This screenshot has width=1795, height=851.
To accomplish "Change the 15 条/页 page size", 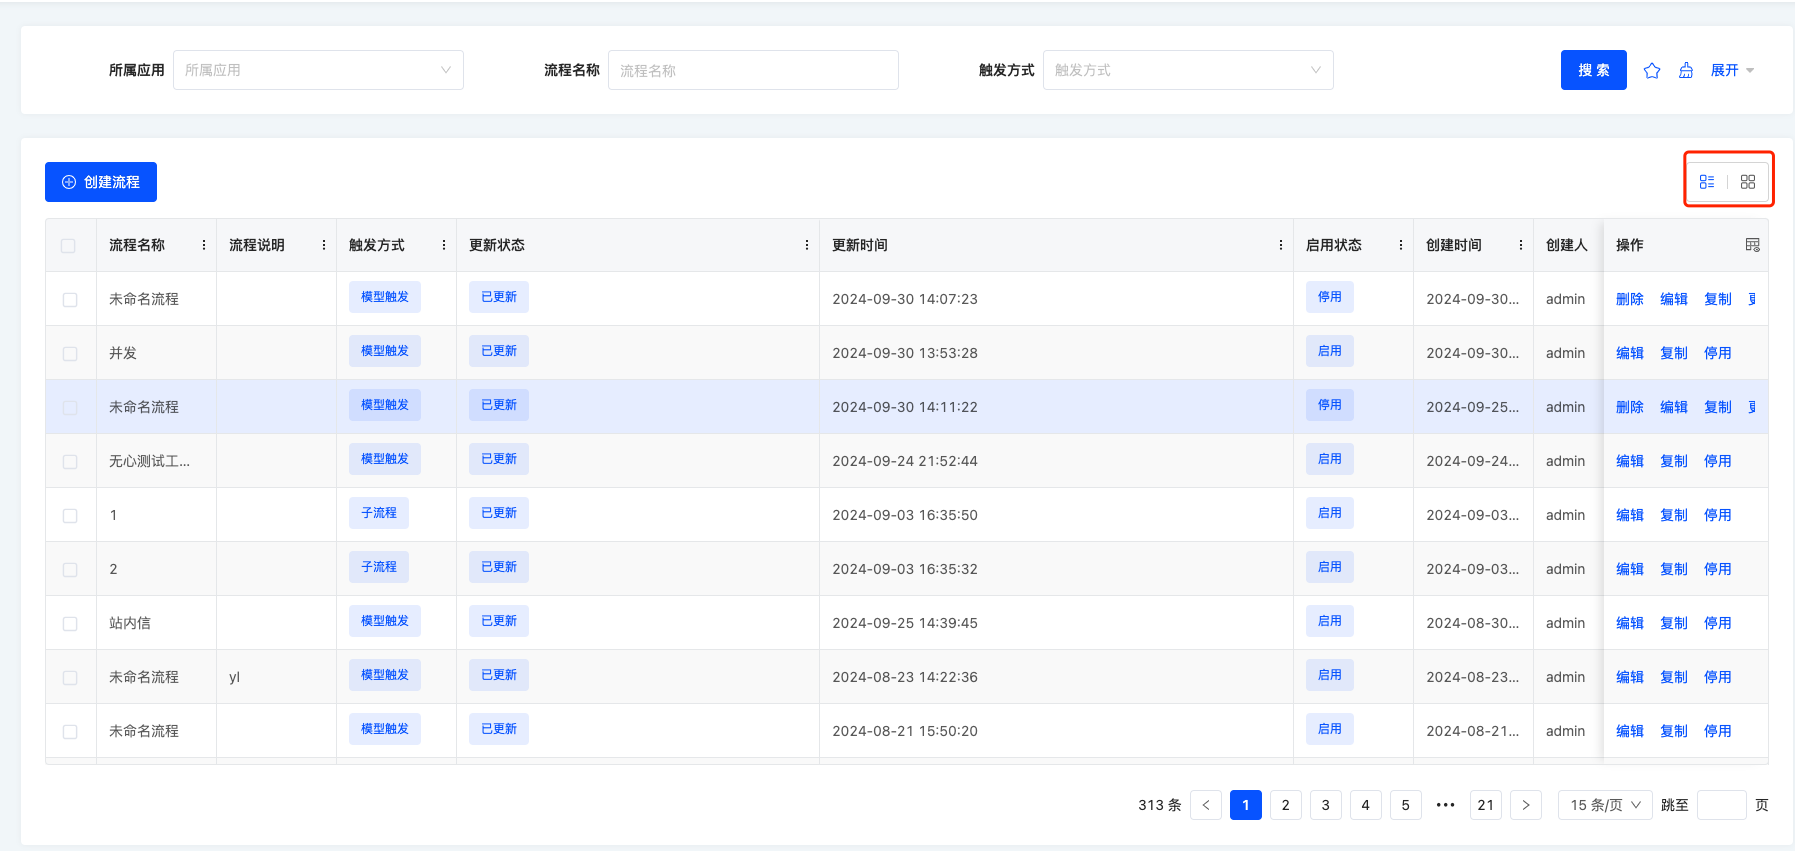I will [1605, 805].
